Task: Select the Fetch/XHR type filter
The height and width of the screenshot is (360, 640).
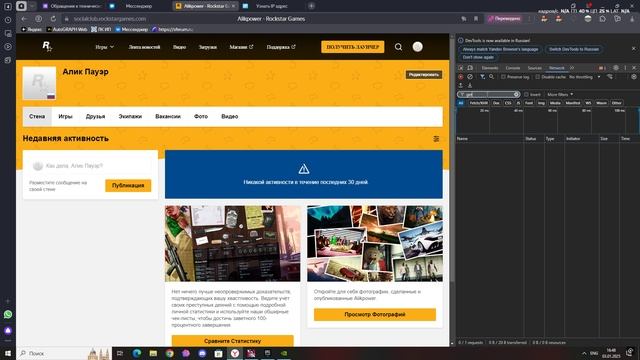Action: point(478,103)
